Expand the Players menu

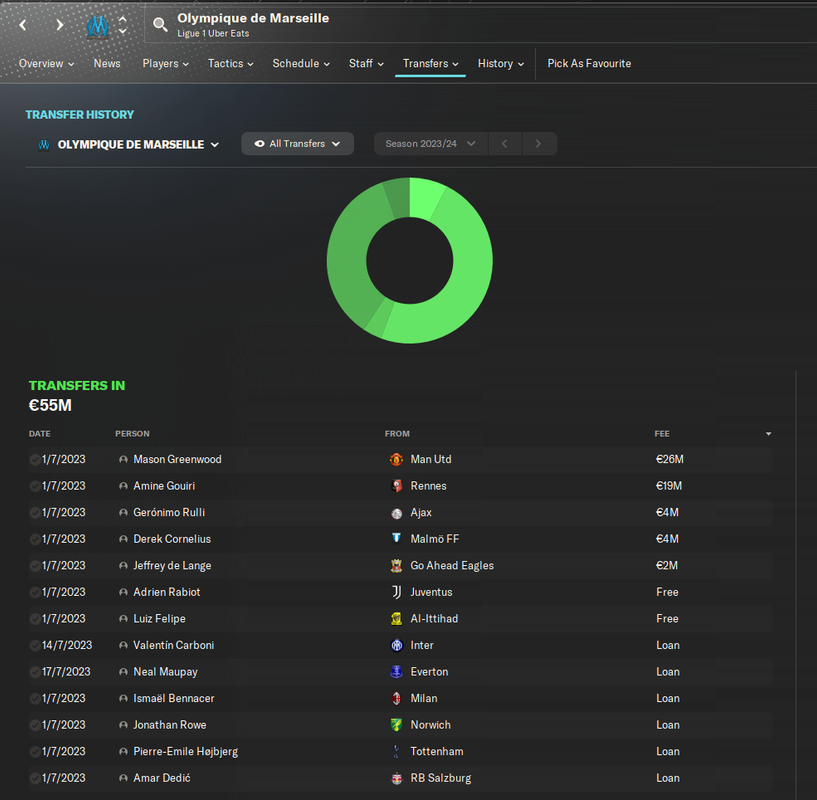tap(166, 64)
